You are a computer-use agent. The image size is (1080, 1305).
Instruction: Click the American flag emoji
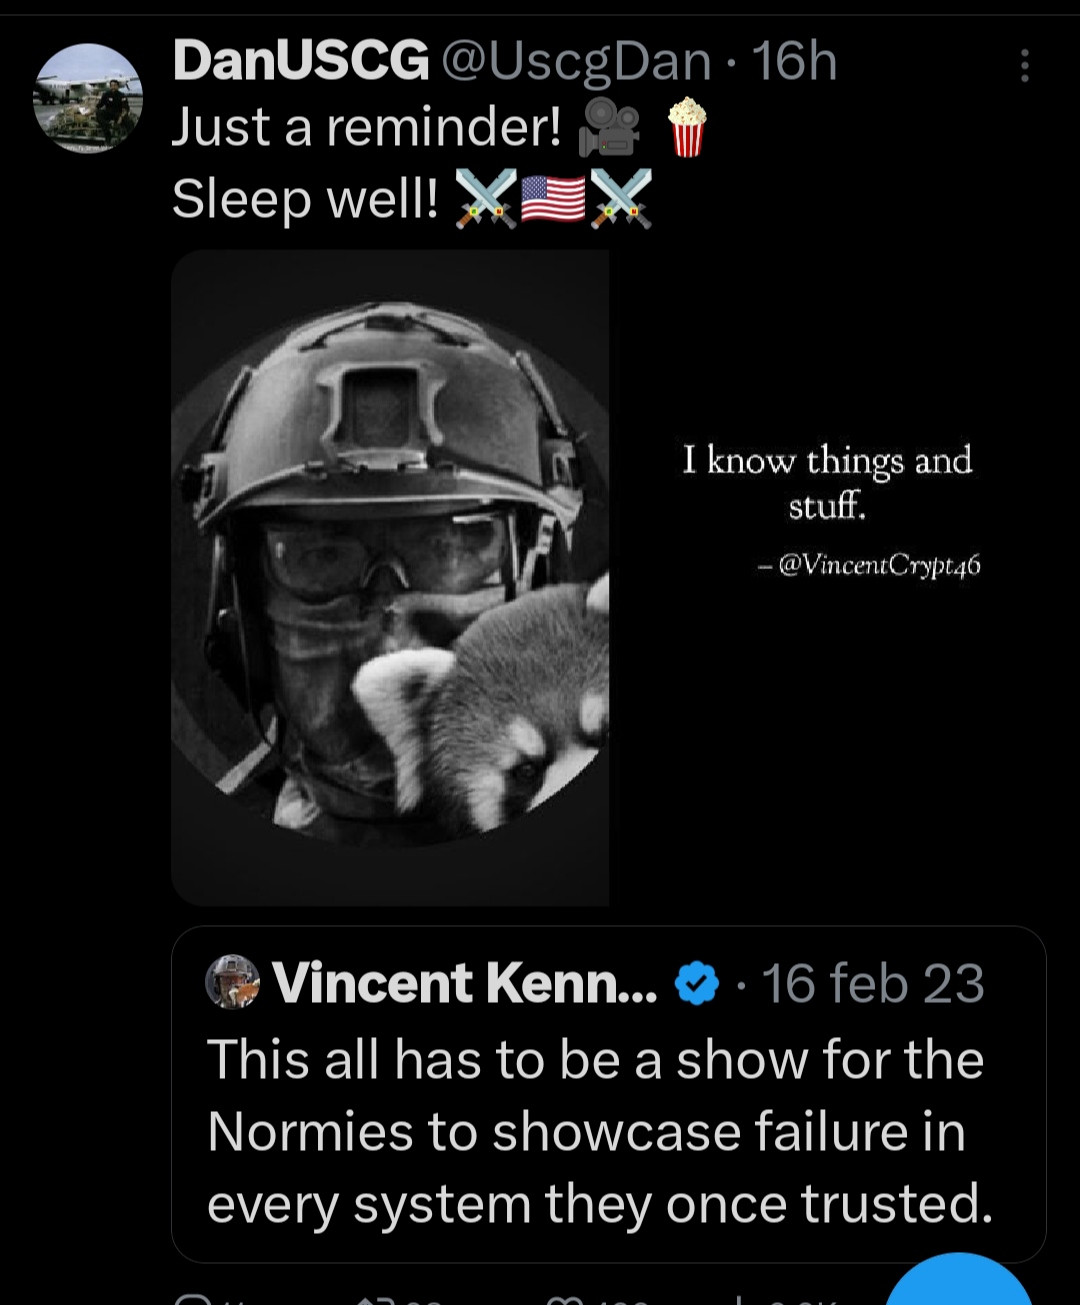(x=553, y=197)
